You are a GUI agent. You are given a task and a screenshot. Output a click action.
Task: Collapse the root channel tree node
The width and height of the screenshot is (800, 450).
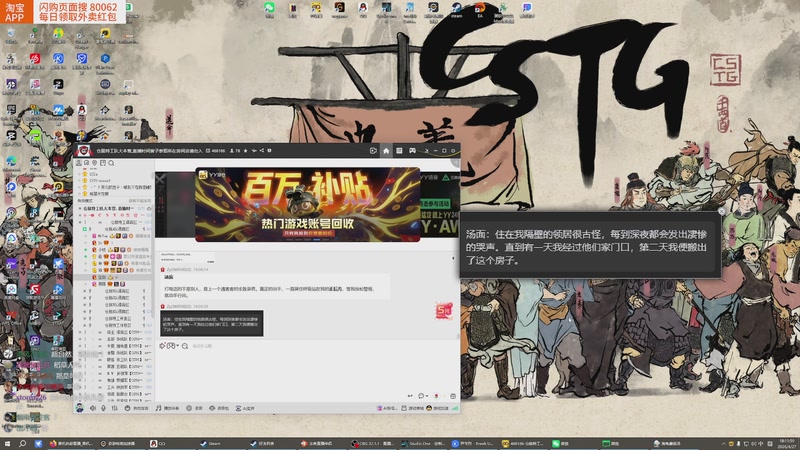click(80, 209)
